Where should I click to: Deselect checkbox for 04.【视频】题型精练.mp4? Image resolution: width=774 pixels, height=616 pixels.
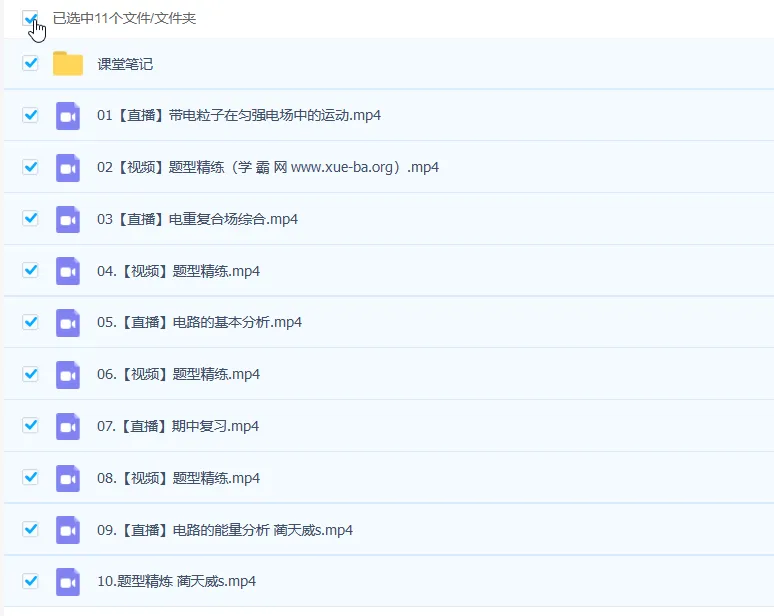tap(30, 270)
